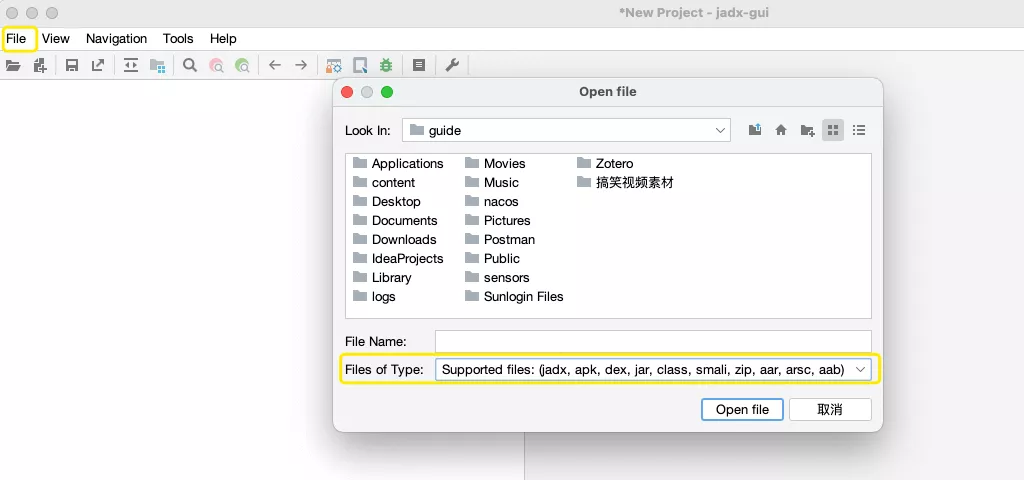Select the logs folder
1024x480 pixels.
coord(374,296)
